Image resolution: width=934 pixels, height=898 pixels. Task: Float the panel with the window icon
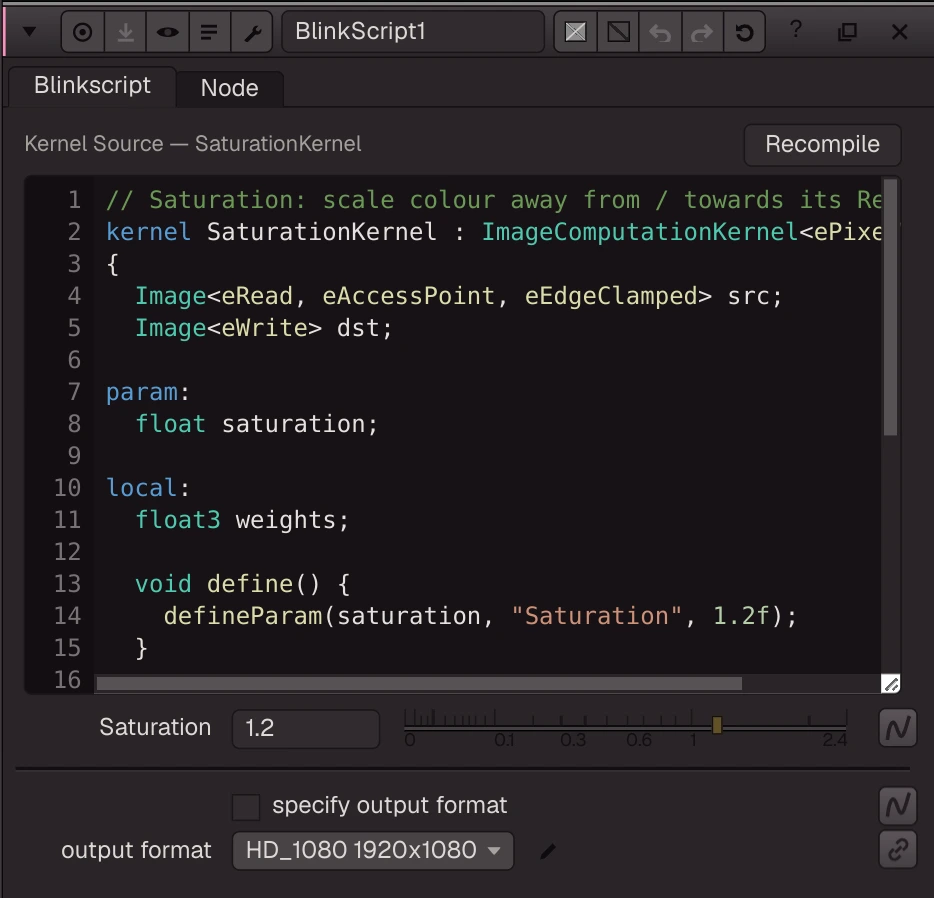pyautogui.click(x=847, y=32)
